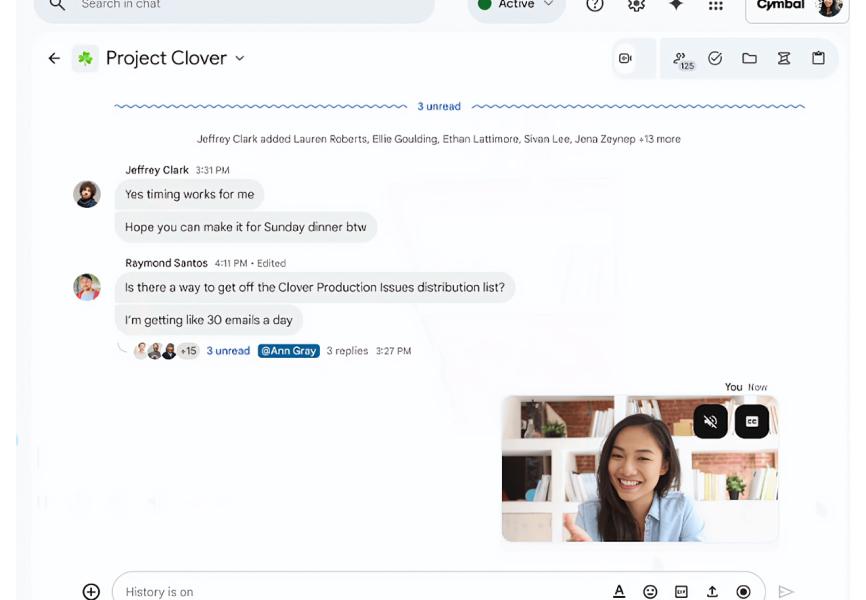
Task: Jump to the 3 unread divider label
Action: point(439,106)
